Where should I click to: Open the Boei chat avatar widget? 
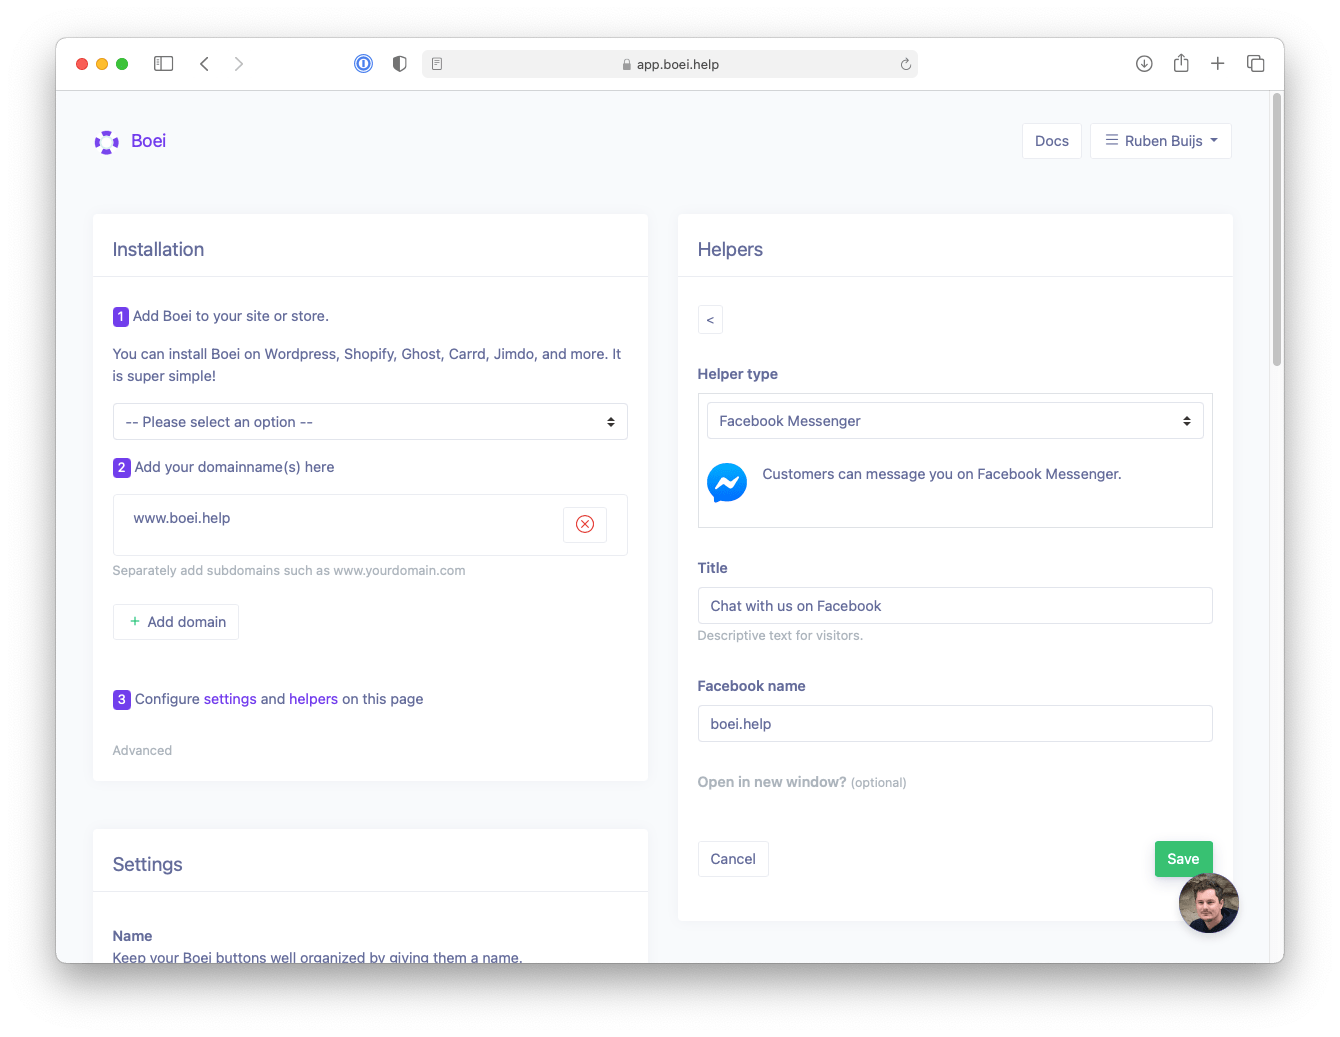click(x=1209, y=903)
